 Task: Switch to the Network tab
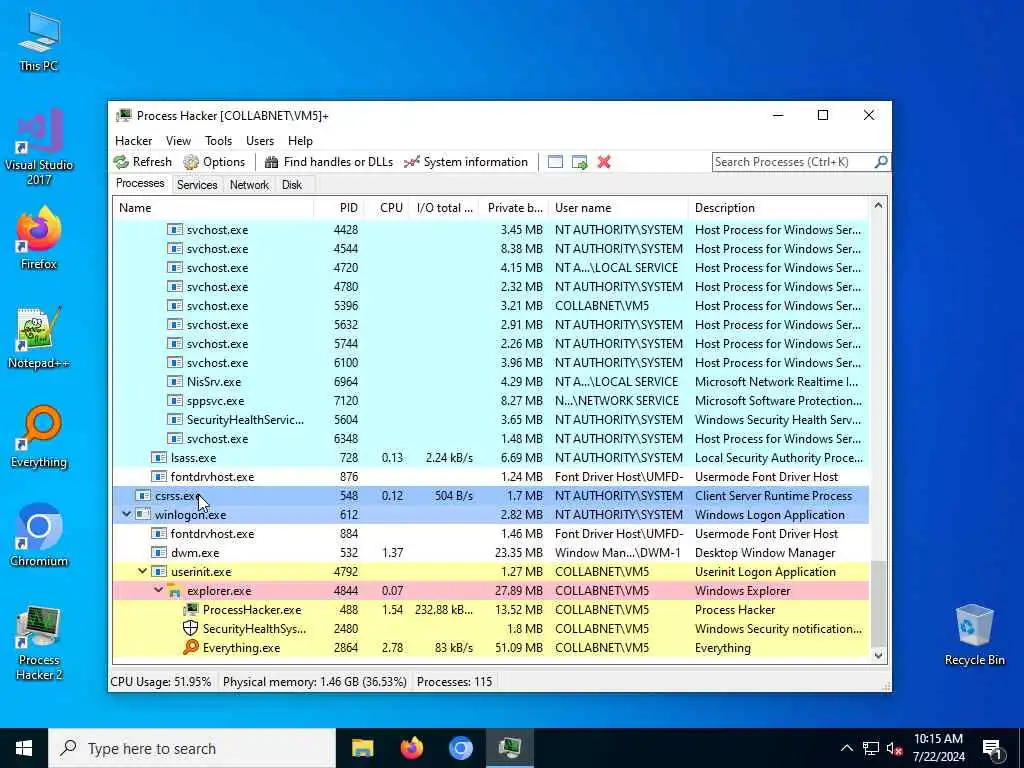click(249, 185)
